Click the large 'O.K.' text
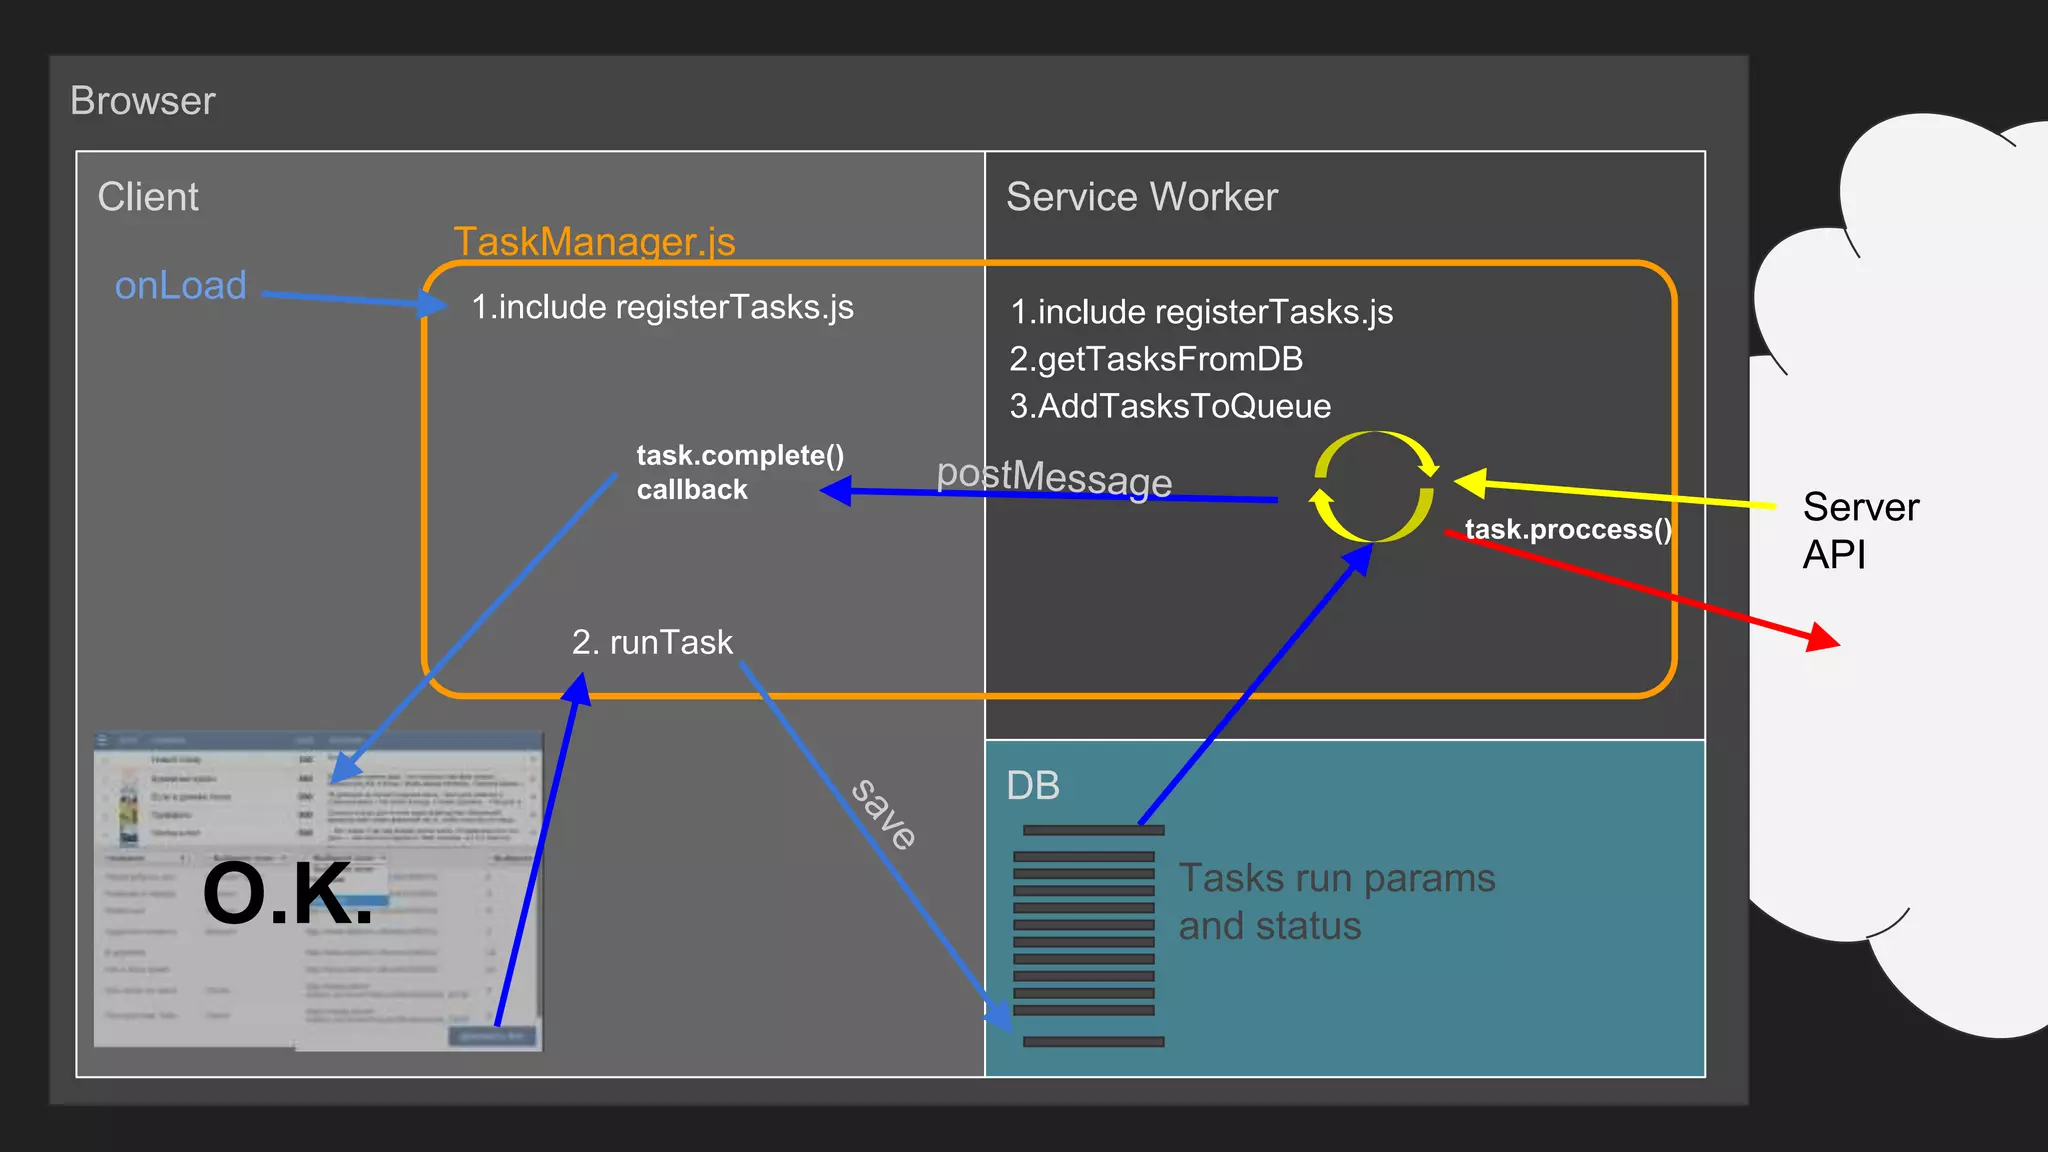Viewport: 2048px width, 1152px height. point(288,893)
